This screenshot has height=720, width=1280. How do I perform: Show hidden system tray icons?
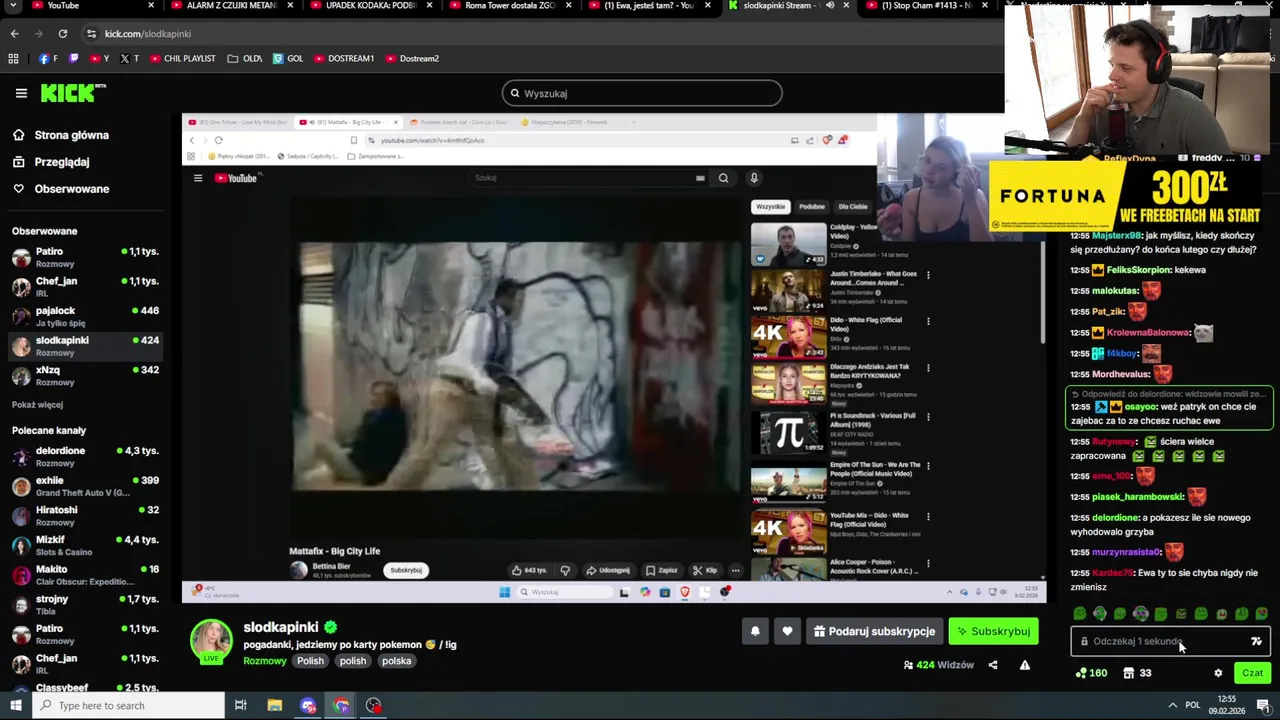pyautogui.click(x=1172, y=705)
